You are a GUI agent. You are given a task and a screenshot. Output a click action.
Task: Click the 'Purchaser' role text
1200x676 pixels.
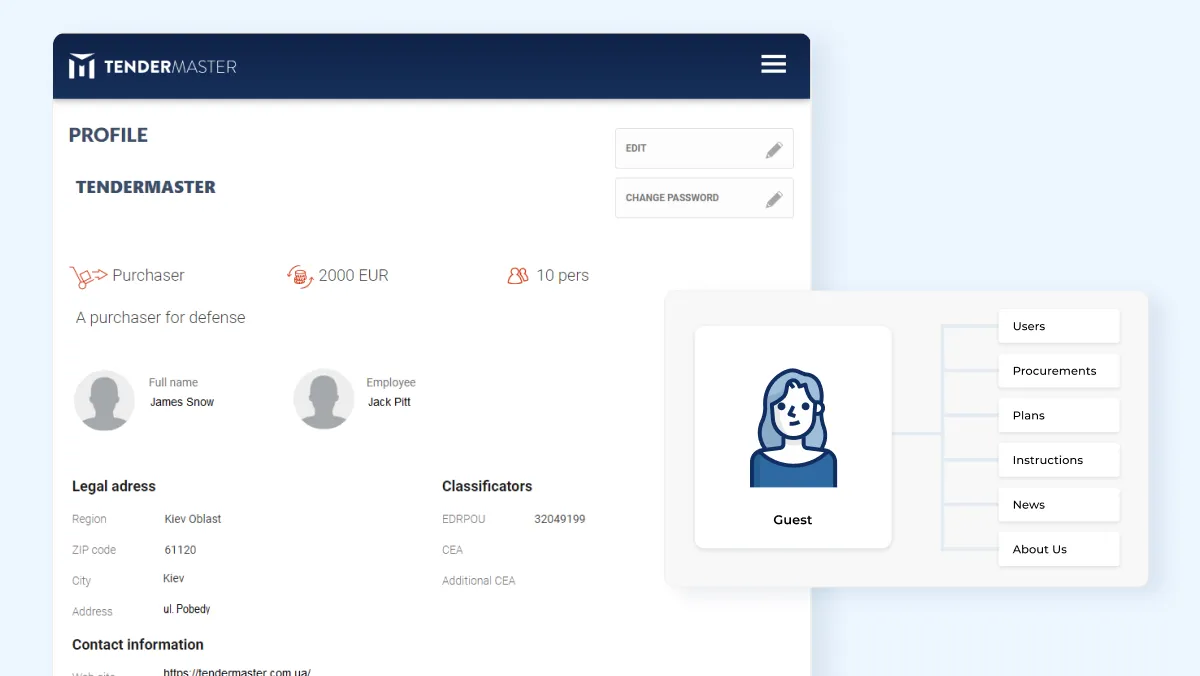[148, 275]
